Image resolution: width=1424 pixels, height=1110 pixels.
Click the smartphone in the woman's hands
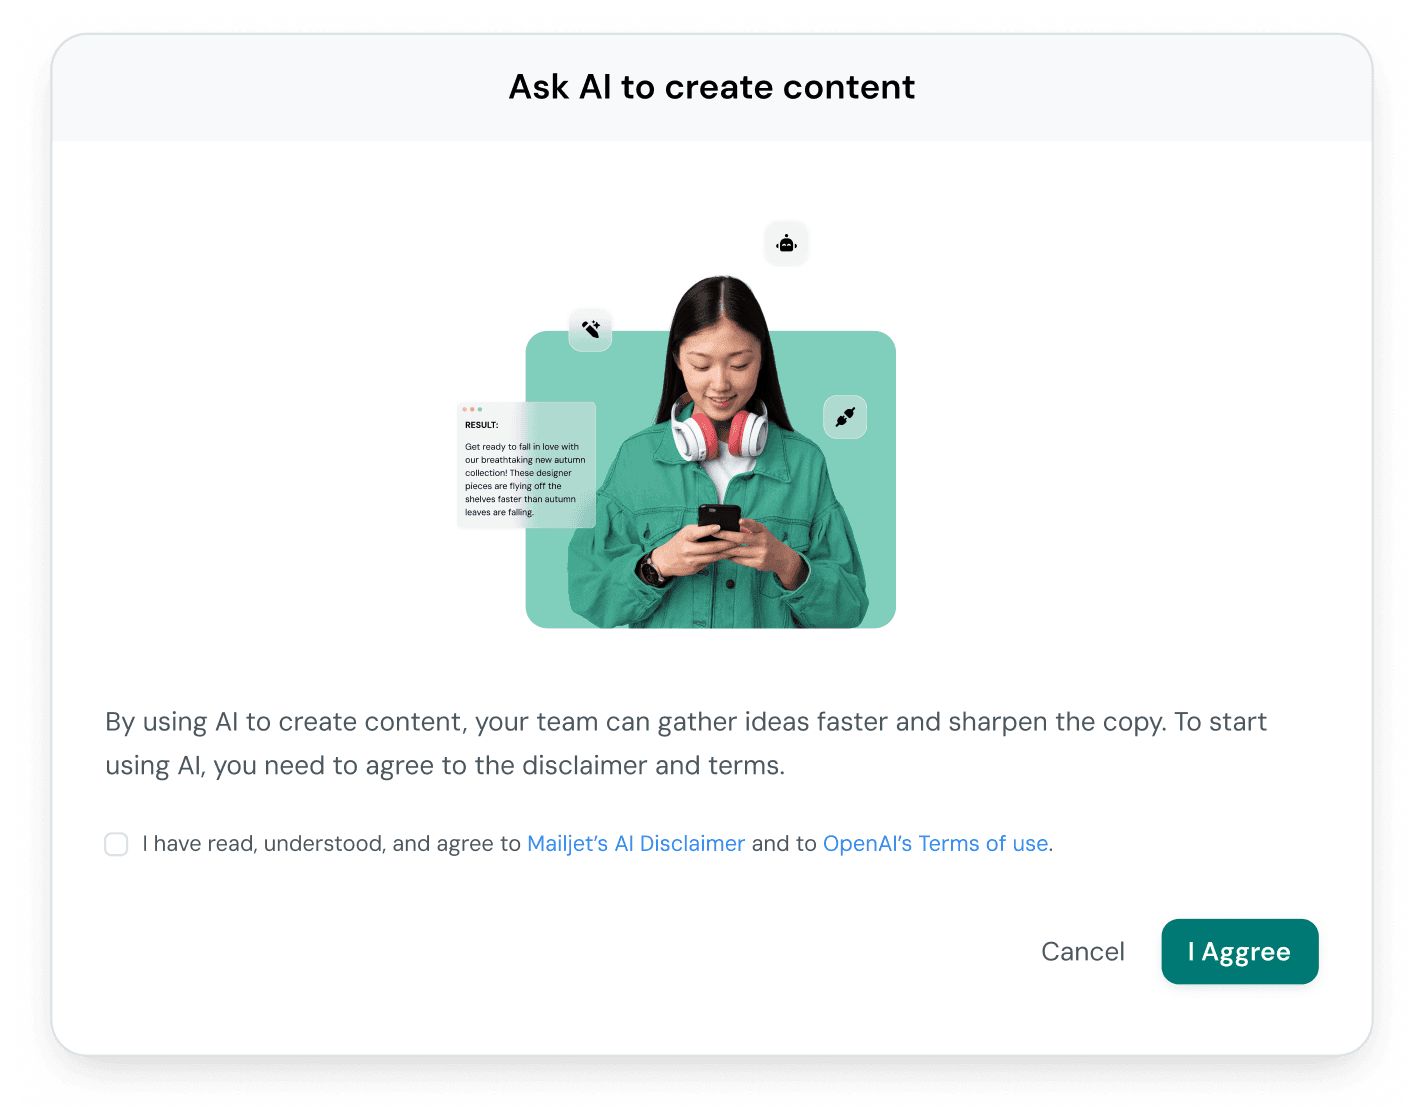[718, 522]
